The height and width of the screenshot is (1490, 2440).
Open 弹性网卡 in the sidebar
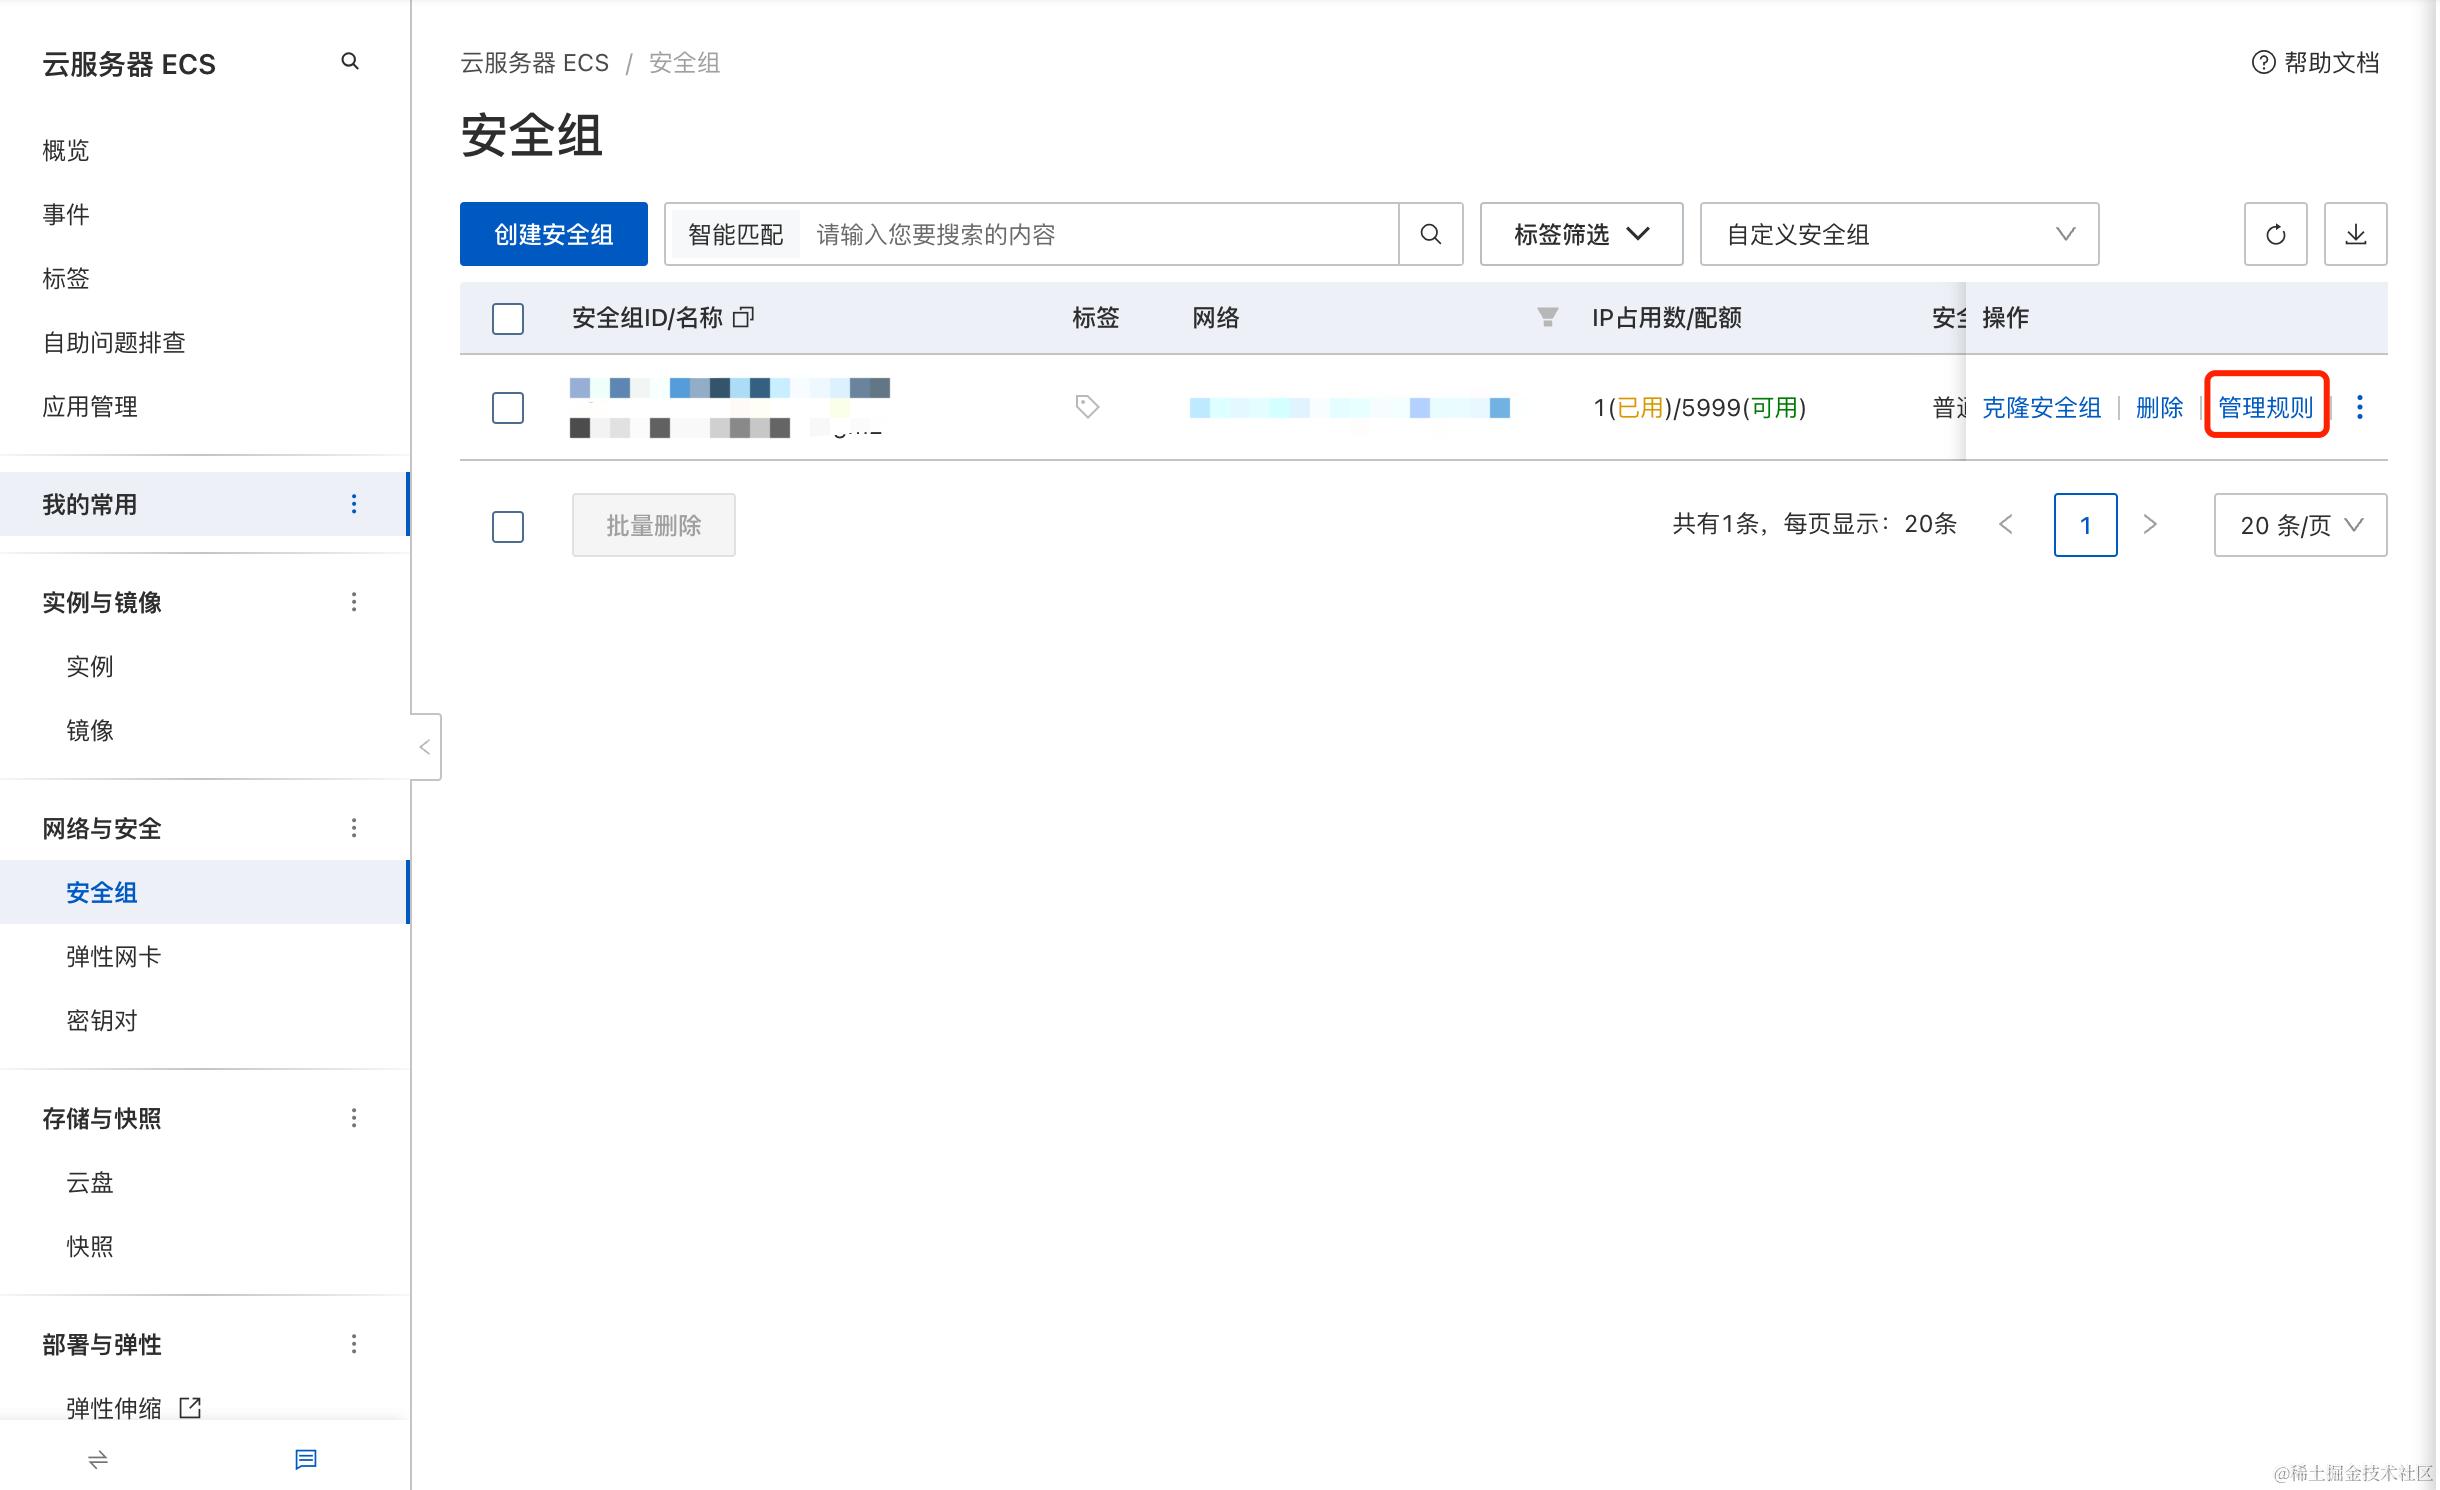(114, 957)
